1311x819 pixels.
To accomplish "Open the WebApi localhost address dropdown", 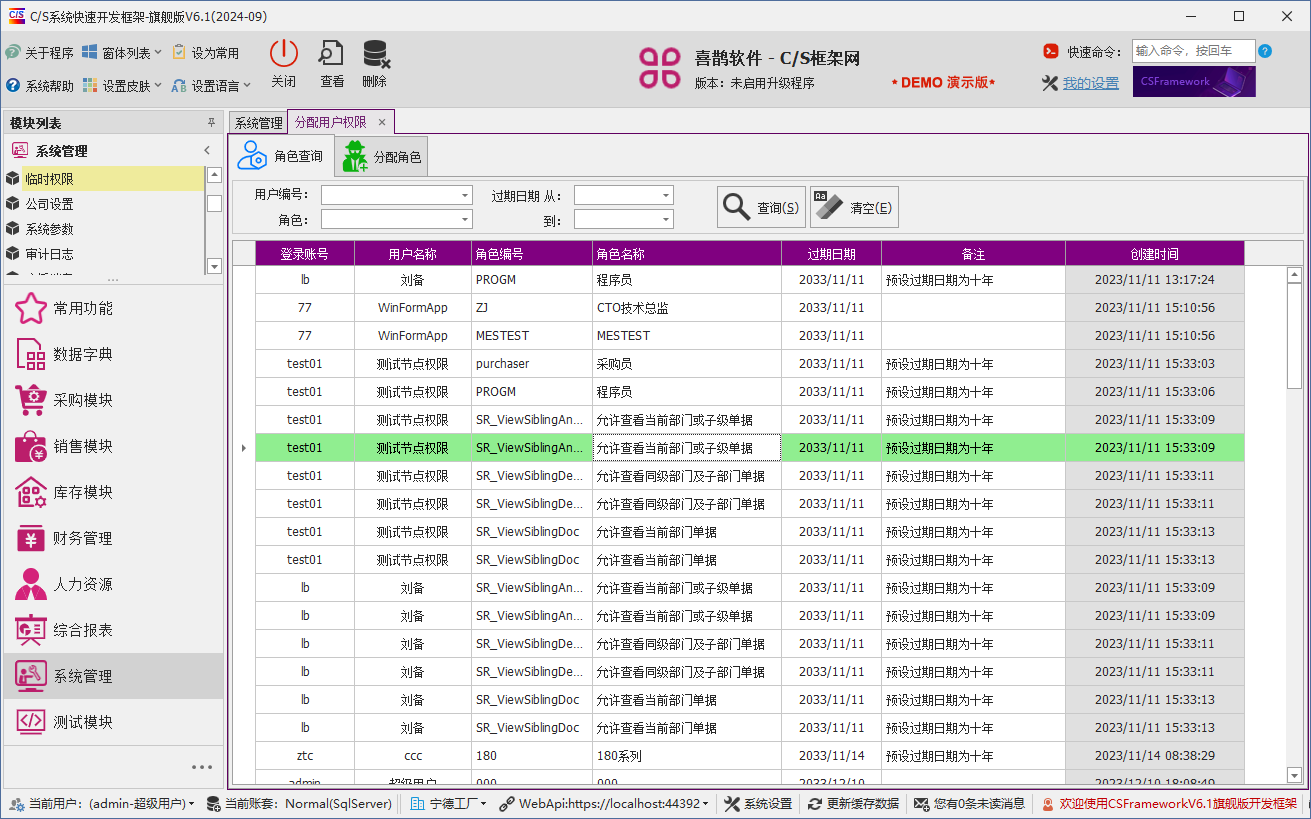I will [x=606, y=803].
